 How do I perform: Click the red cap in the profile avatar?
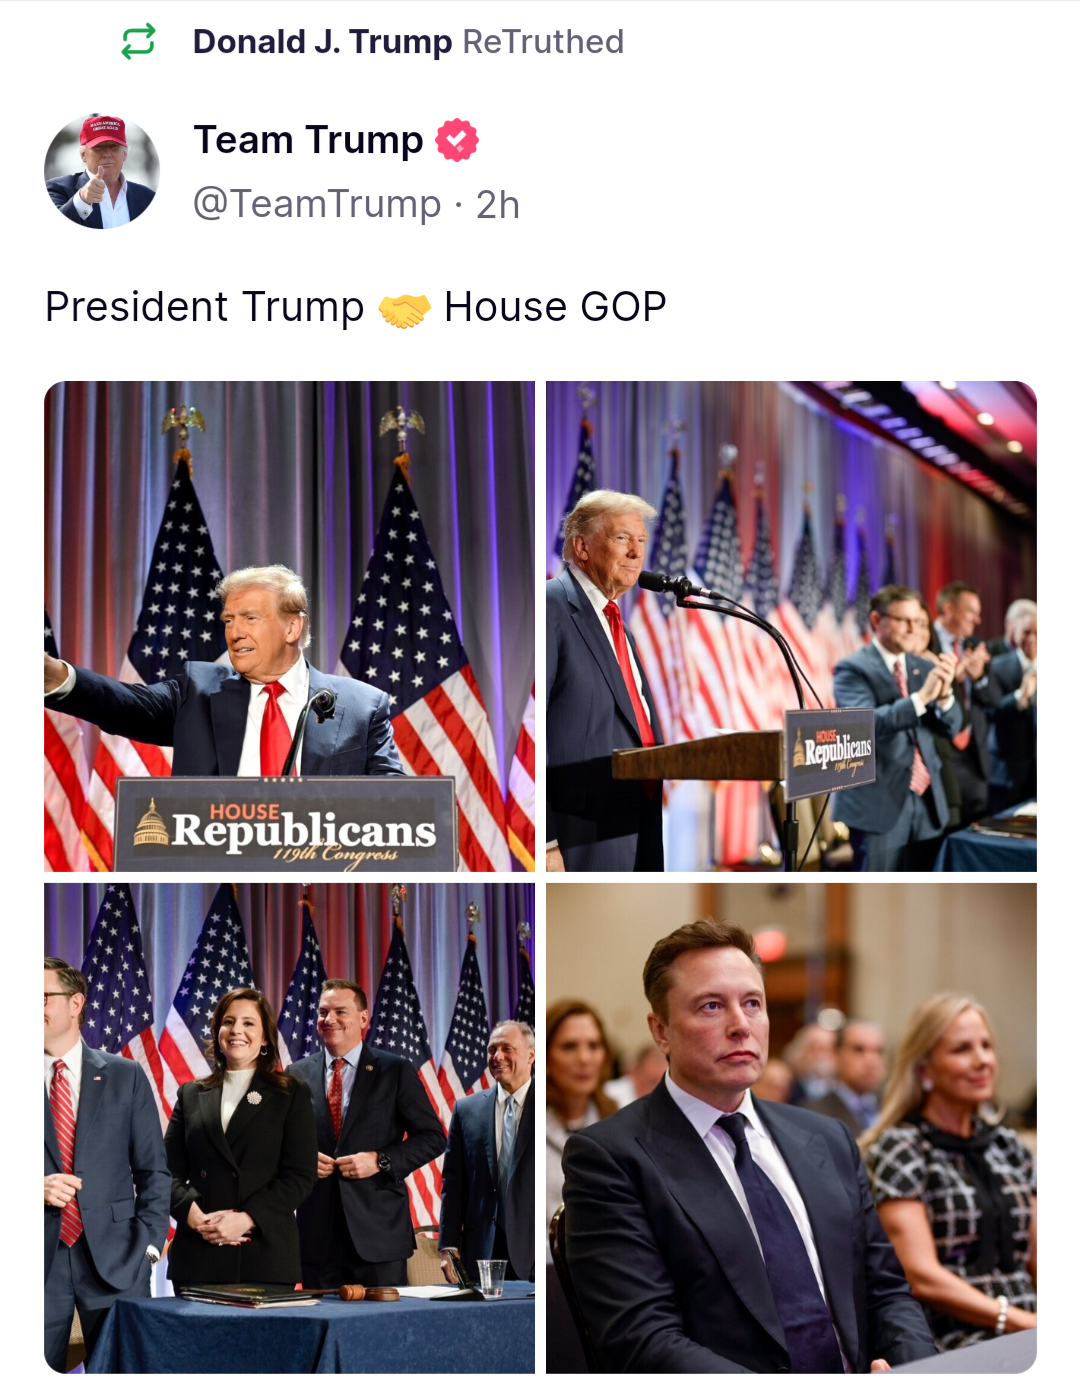click(x=102, y=129)
